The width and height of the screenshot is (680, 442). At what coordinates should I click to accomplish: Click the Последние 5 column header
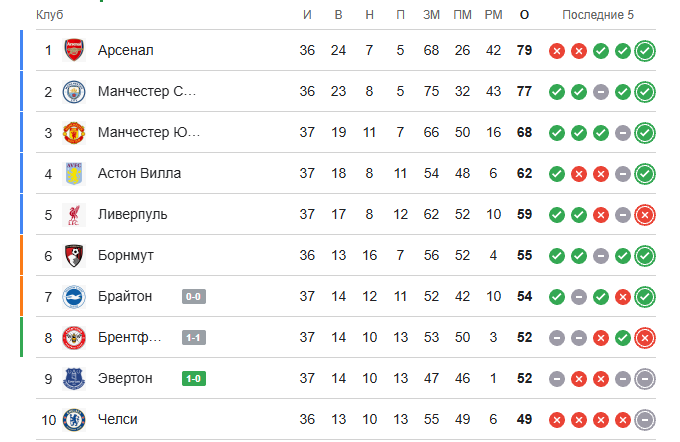pyautogui.click(x=598, y=15)
